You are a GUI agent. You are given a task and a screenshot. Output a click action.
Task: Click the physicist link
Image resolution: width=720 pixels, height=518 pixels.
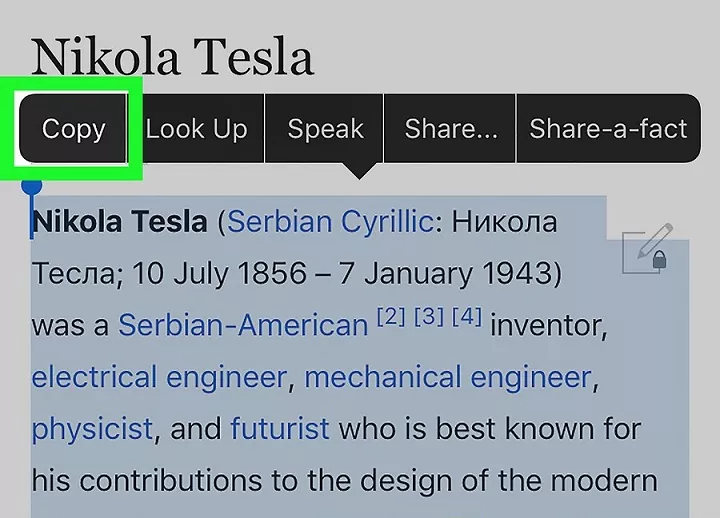click(x=92, y=430)
